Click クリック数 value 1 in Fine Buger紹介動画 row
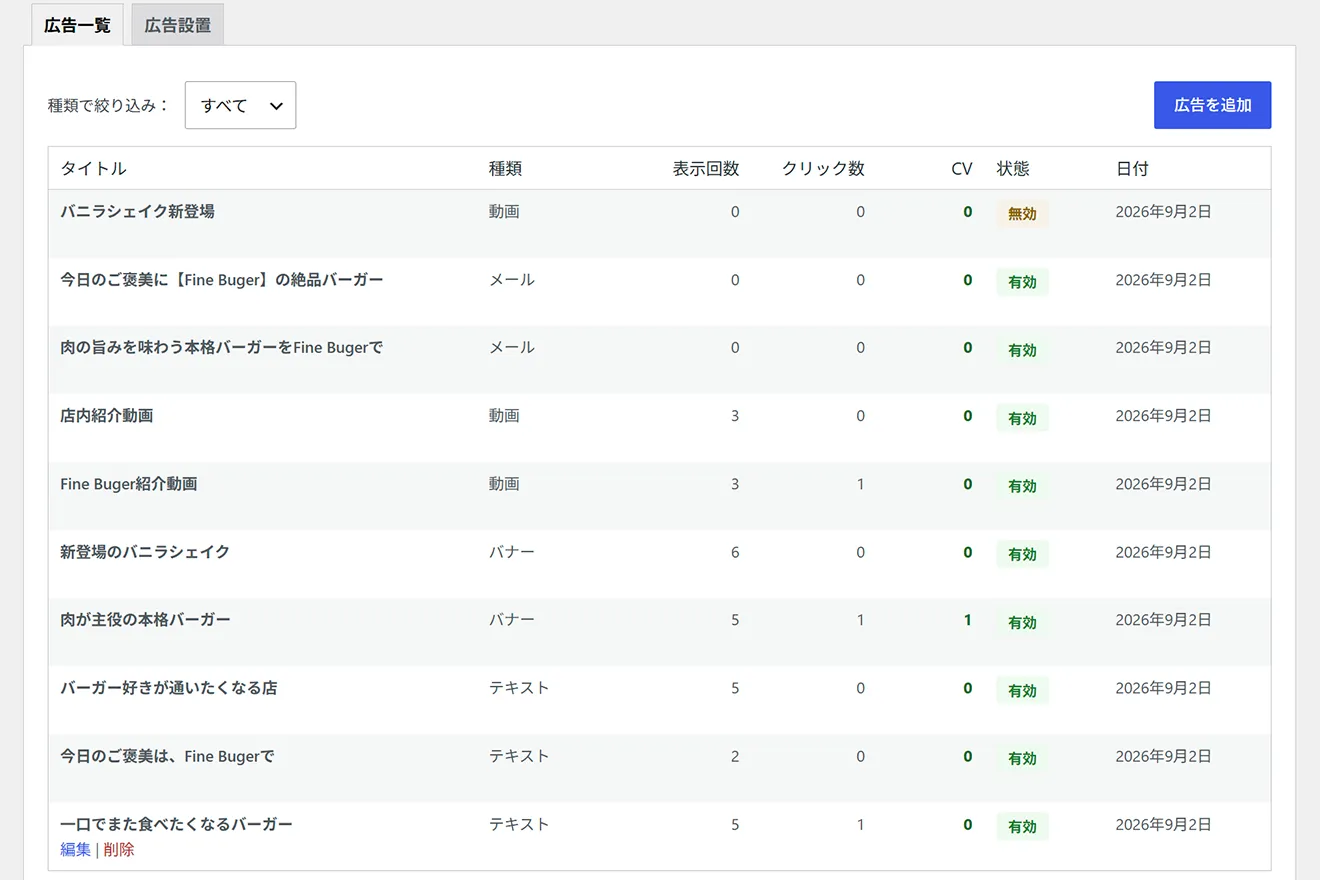Screen dimensions: 1320x880 point(860,484)
